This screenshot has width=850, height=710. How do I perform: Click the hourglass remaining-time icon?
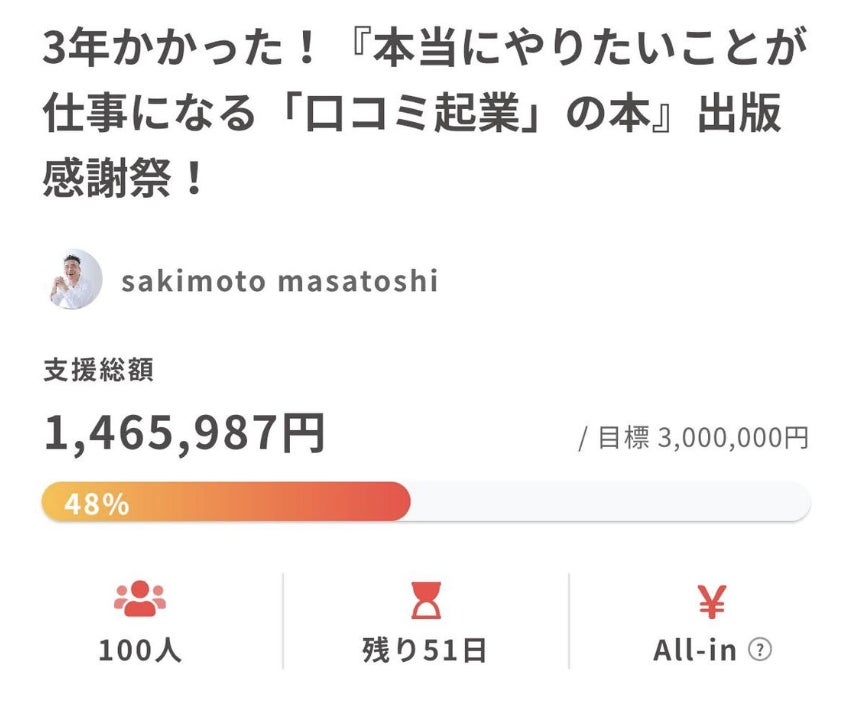(426, 601)
